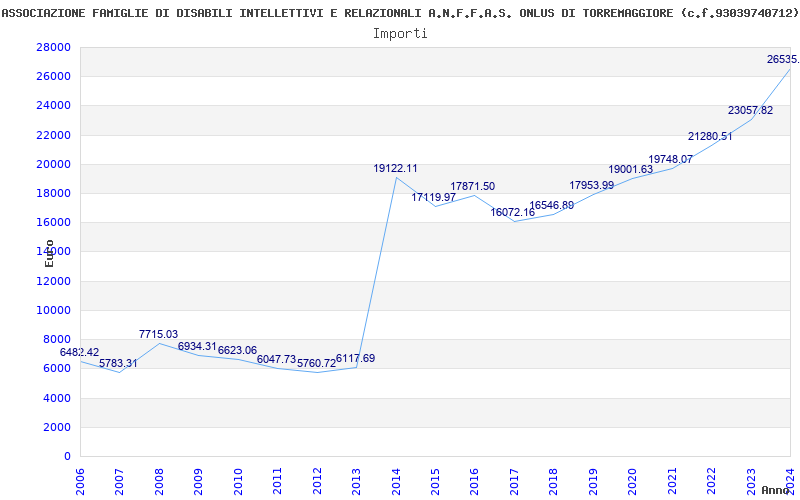Click the data label 19748.07
This screenshot has height=500, width=800.
(x=670, y=159)
